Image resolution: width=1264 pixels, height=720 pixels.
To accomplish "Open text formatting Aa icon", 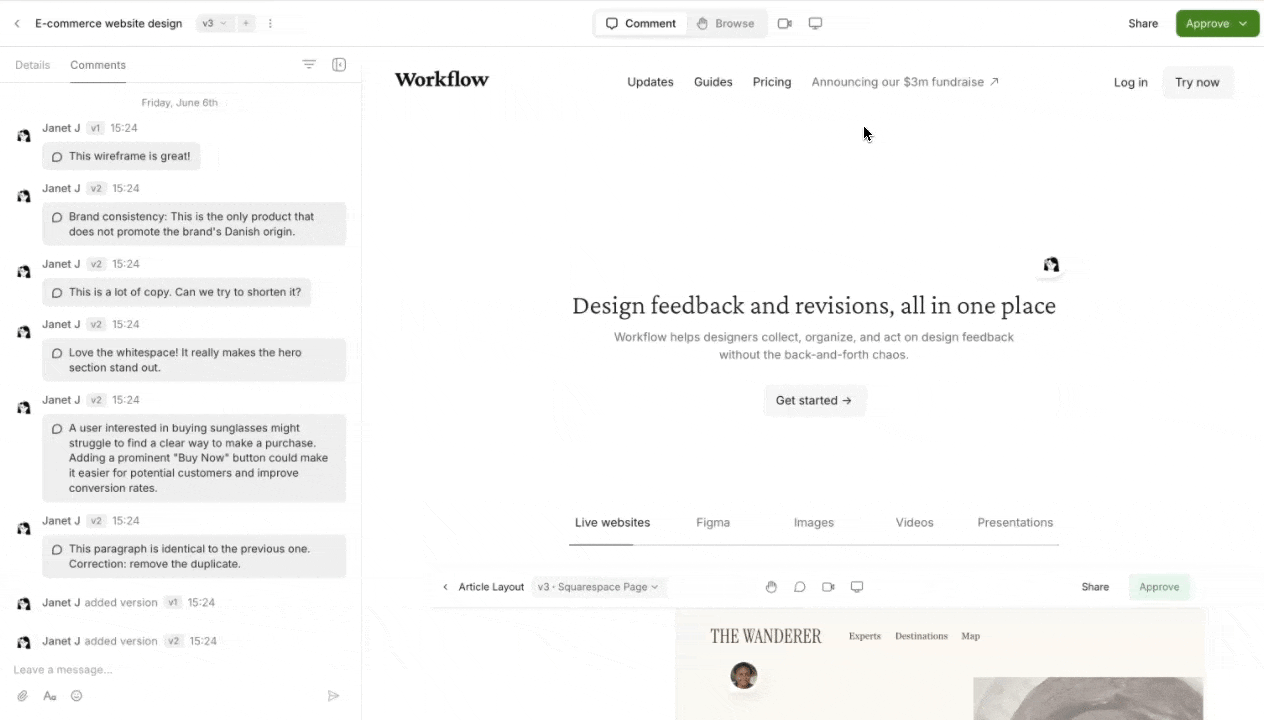I will pos(50,696).
